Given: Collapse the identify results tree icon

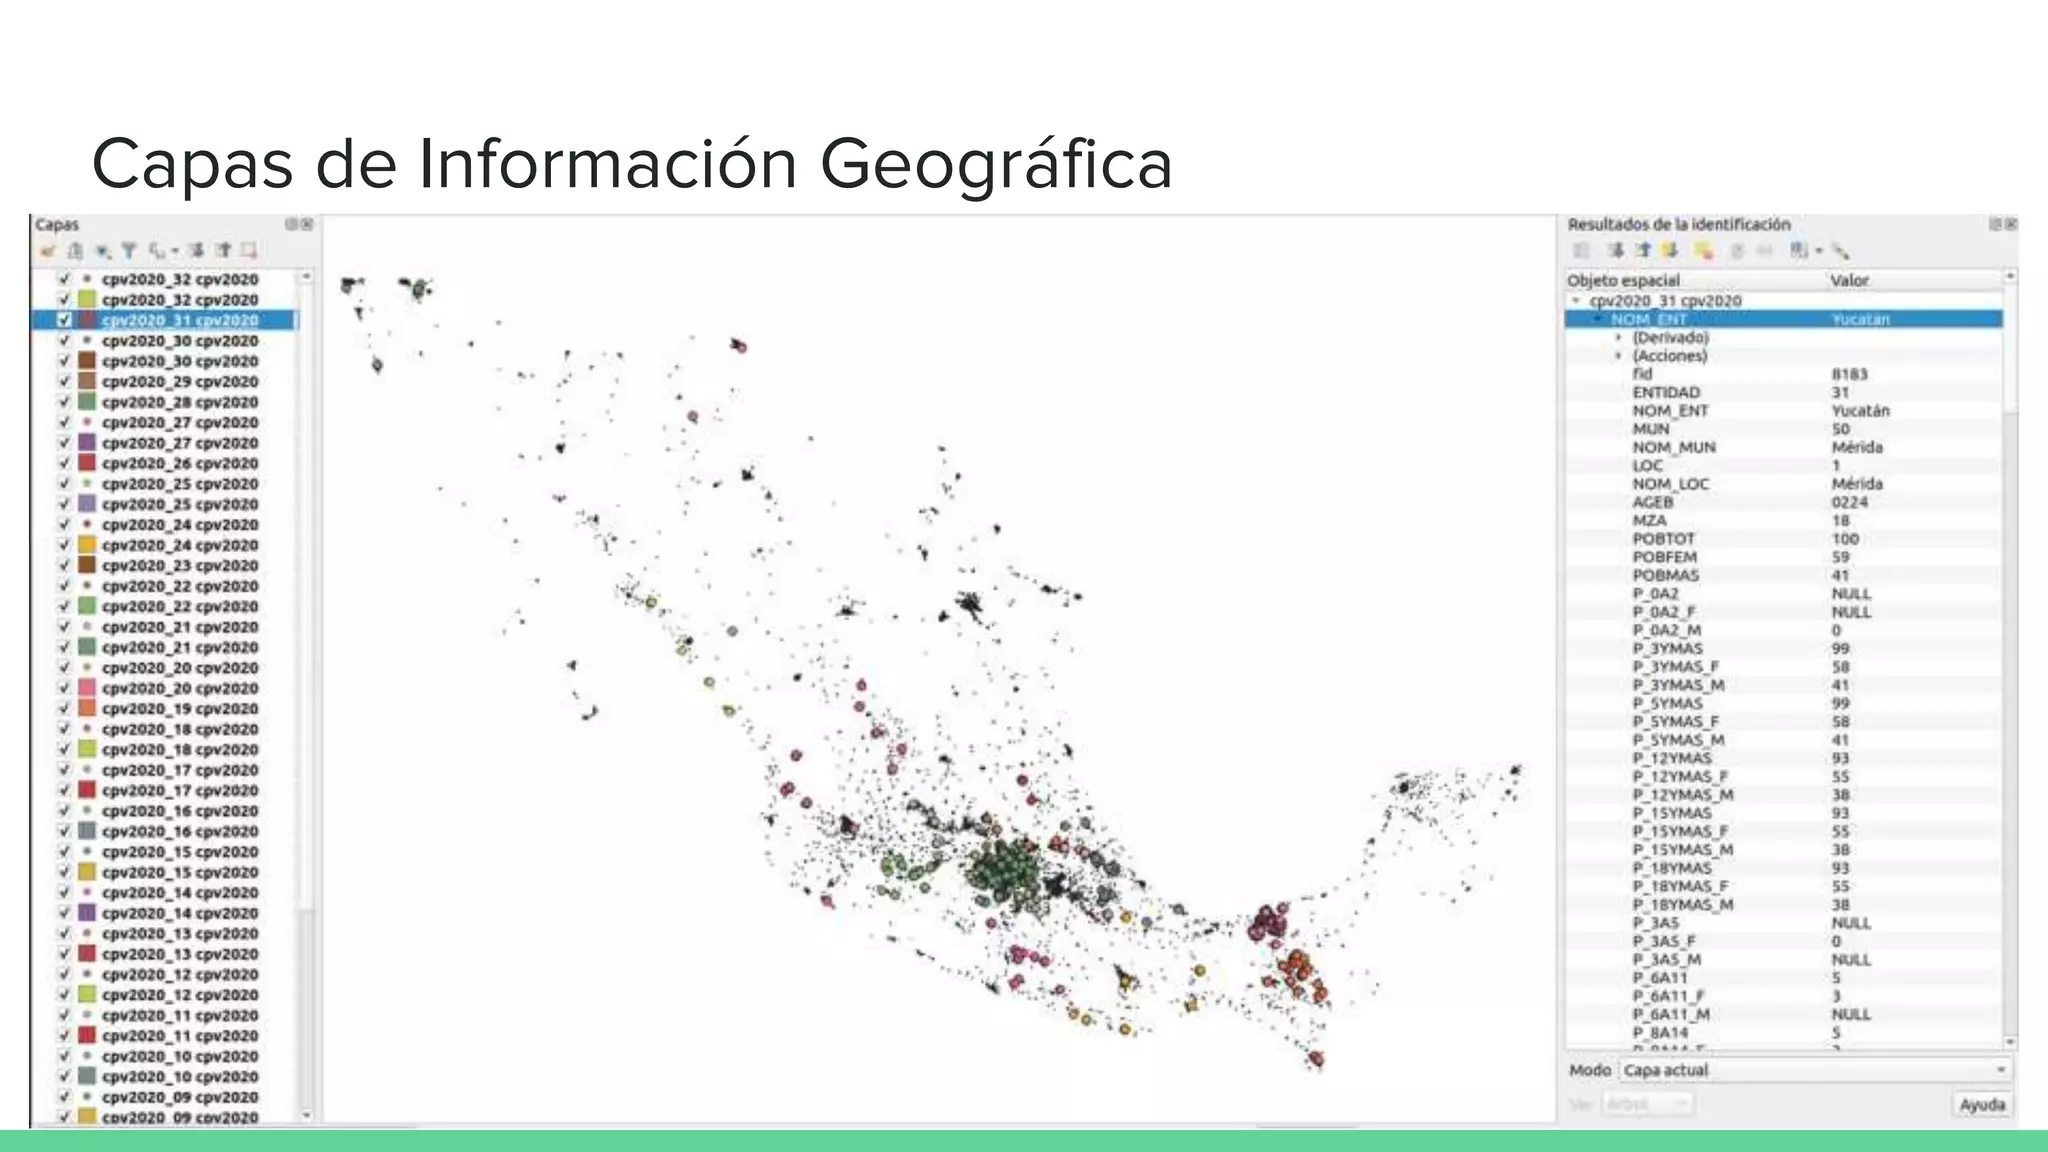Looking at the screenshot, I should [x=1643, y=251].
